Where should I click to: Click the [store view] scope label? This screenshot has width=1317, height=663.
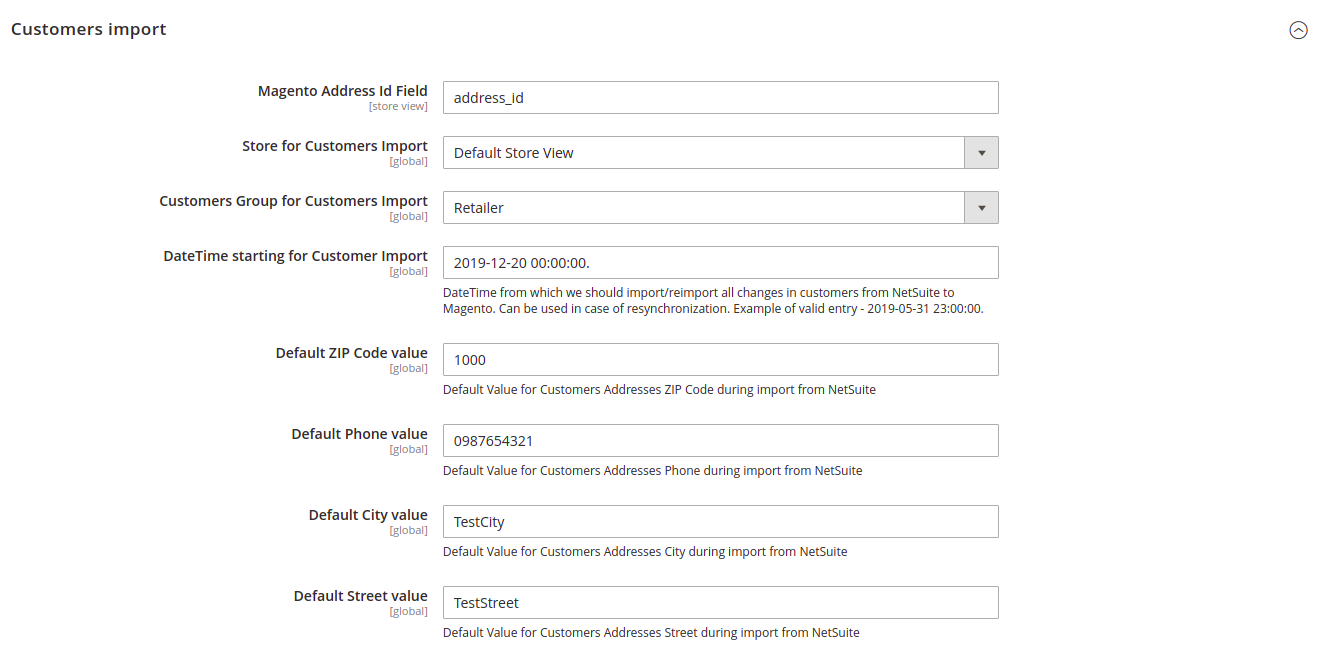point(398,106)
